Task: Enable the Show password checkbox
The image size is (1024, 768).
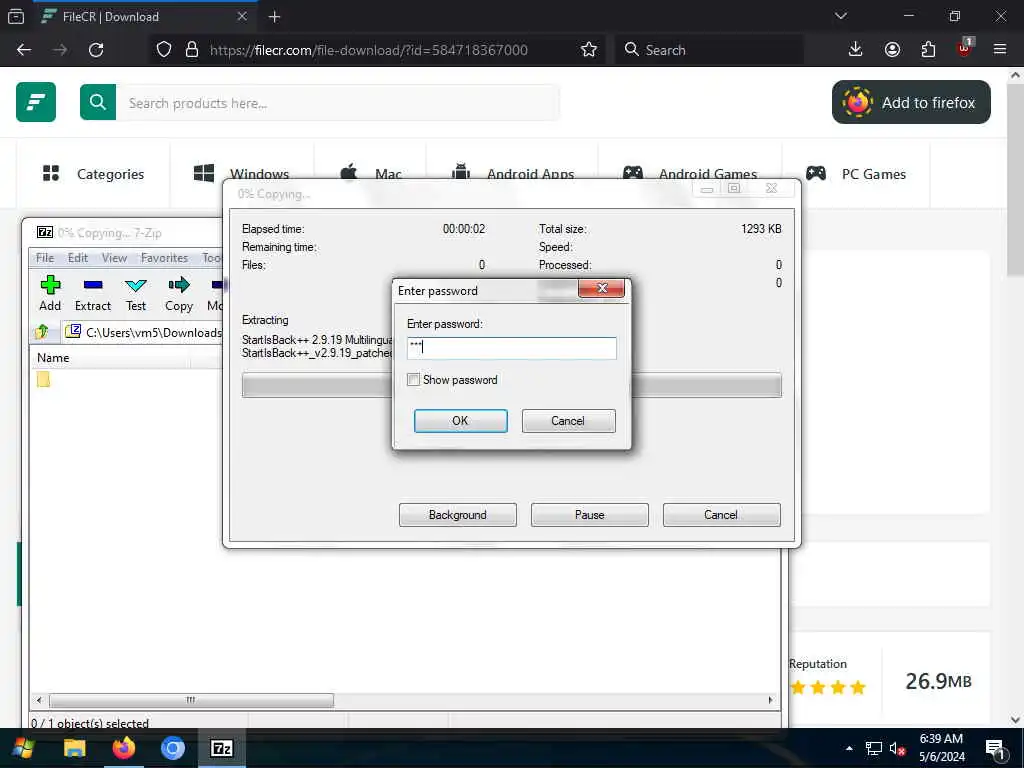Action: point(413,379)
